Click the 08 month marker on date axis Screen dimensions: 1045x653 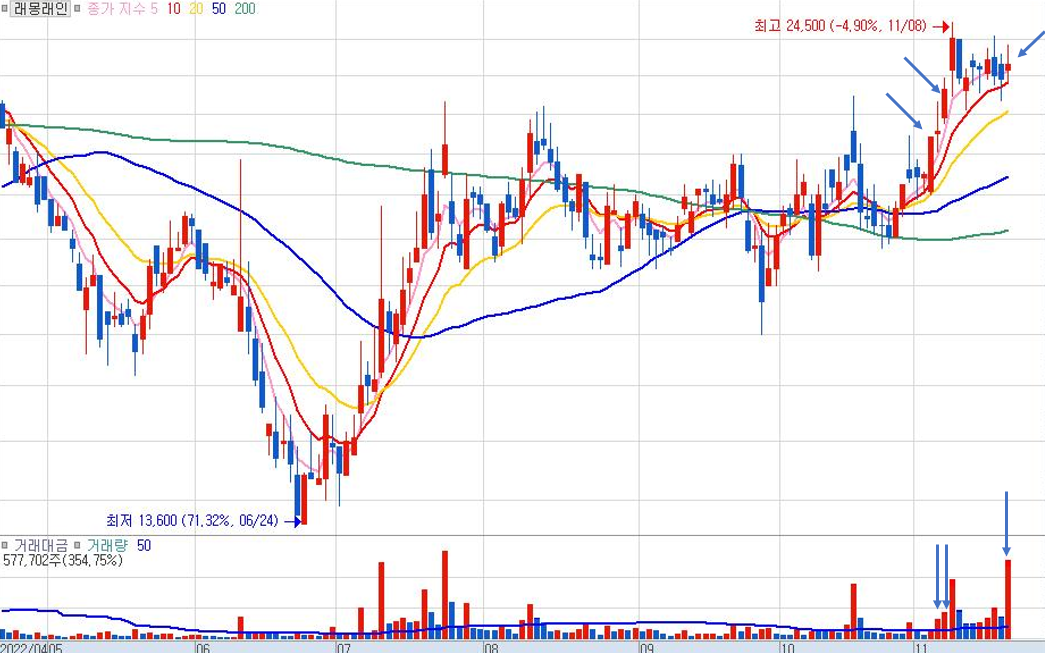point(491,648)
